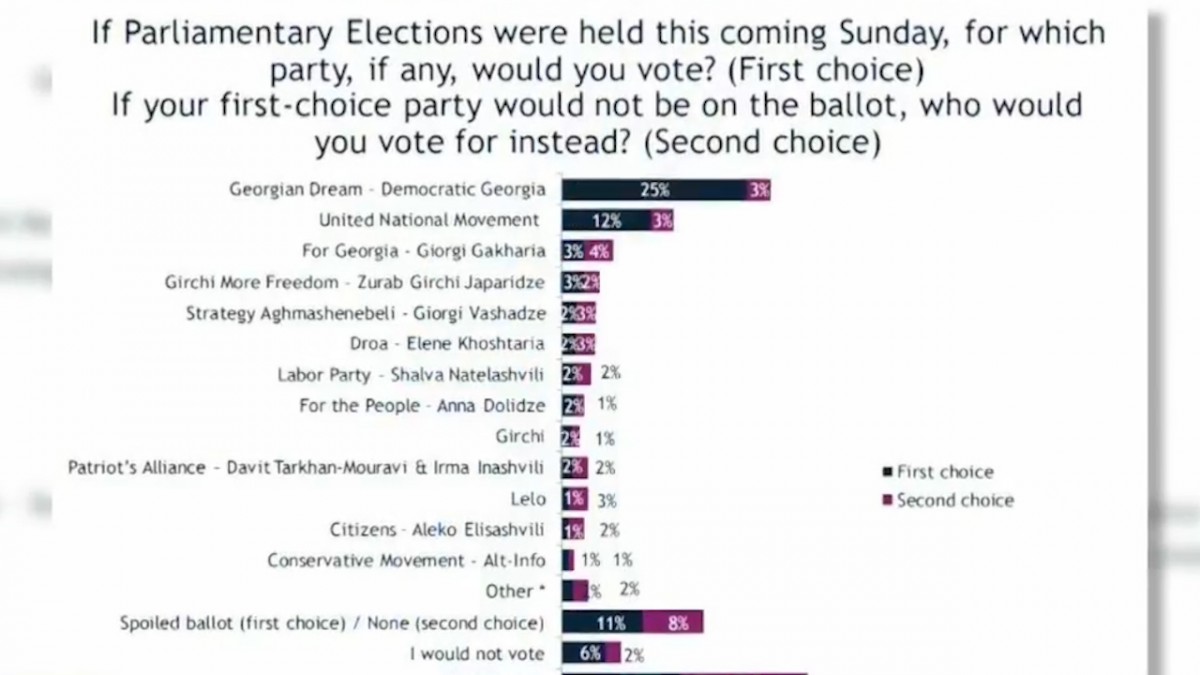Screen dimensions: 1200x675
Task: Click the 'Citizens - Aleko Elisashvili' label
Action: [438, 529]
